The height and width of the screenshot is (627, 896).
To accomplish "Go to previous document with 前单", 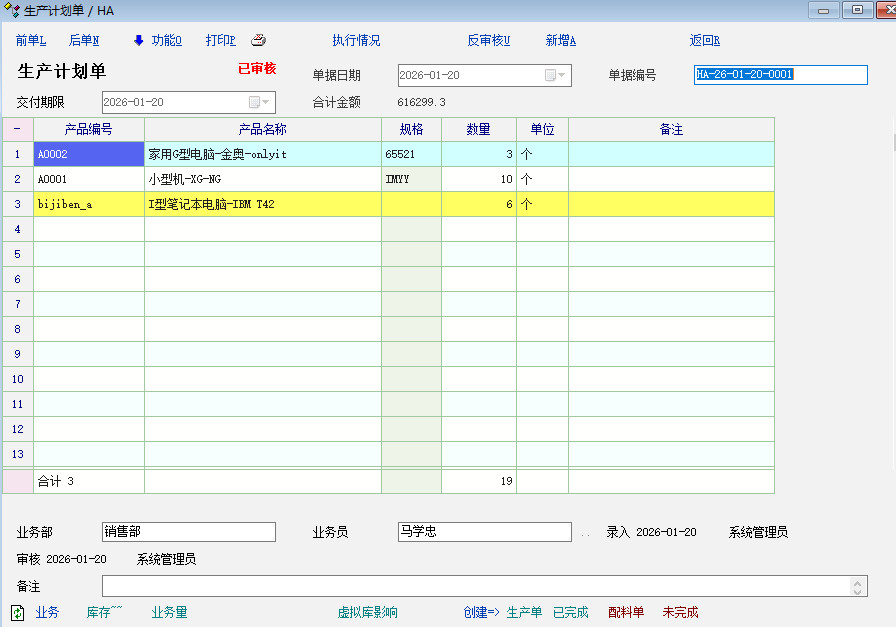I will click(x=31, y=41).
